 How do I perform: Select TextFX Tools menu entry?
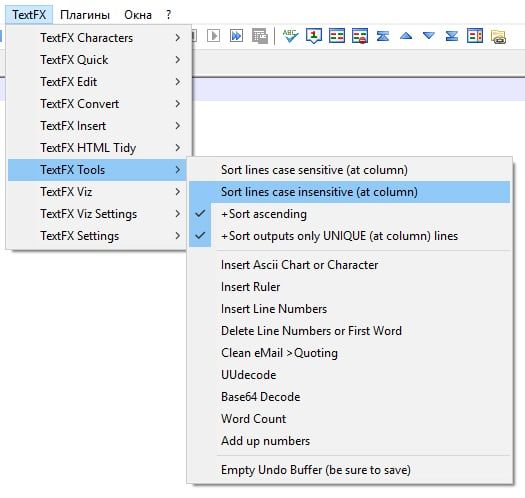click(x=97, y=170)
